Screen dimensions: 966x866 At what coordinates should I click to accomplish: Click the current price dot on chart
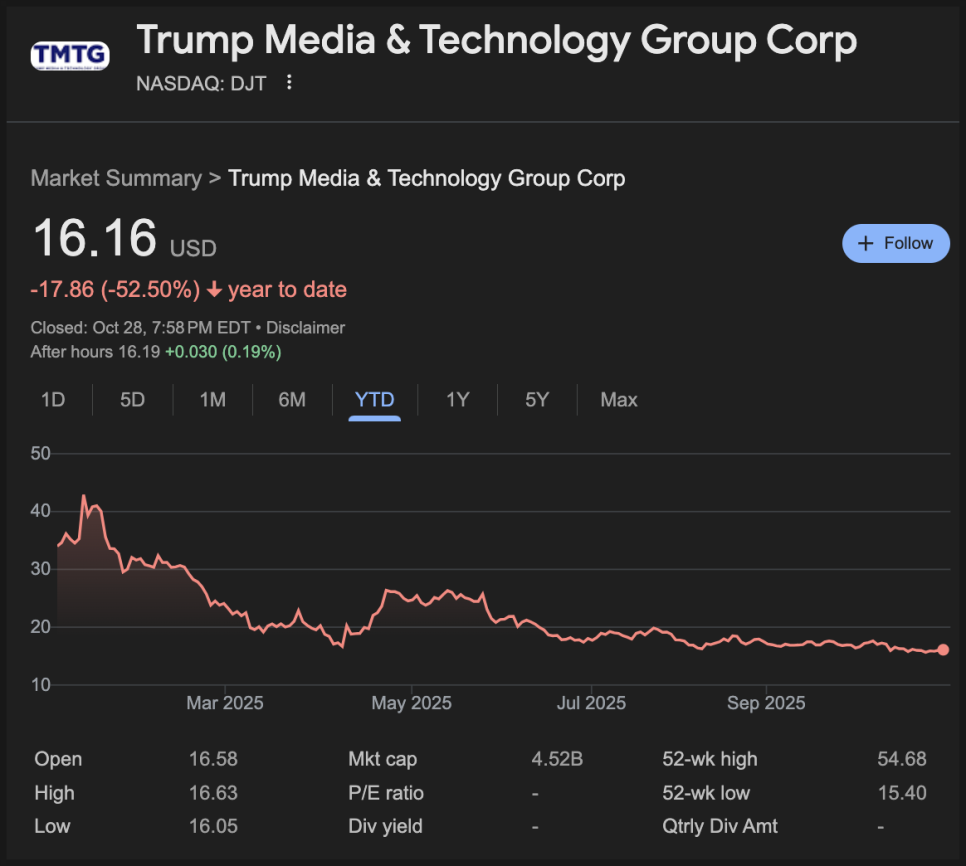(943, 650)
